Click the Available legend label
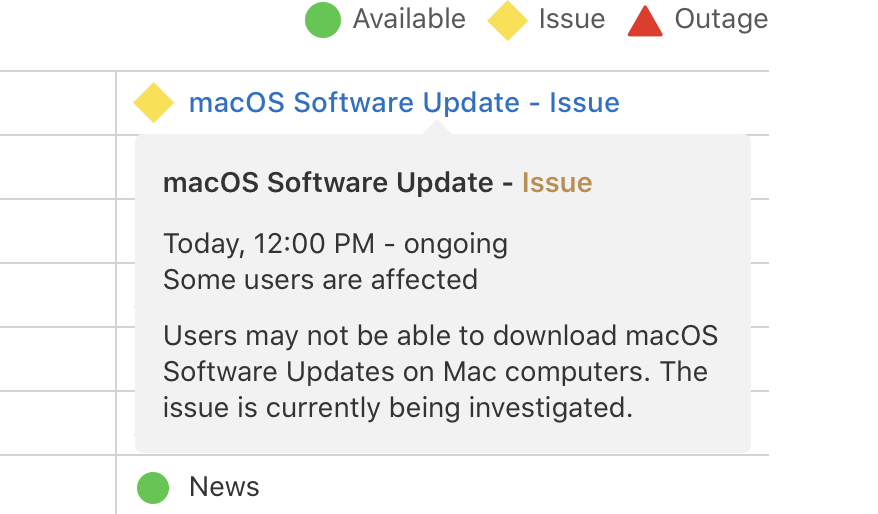Image resolution: width=878 pixels, height=514 pixels. (x=409, y=19)
